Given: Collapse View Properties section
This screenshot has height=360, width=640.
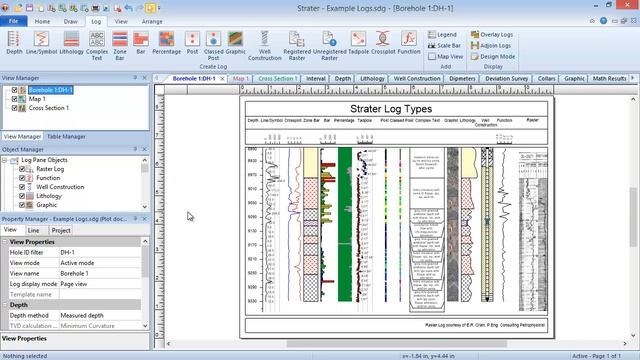Looking at the screenshot, I should click(5, 242).
